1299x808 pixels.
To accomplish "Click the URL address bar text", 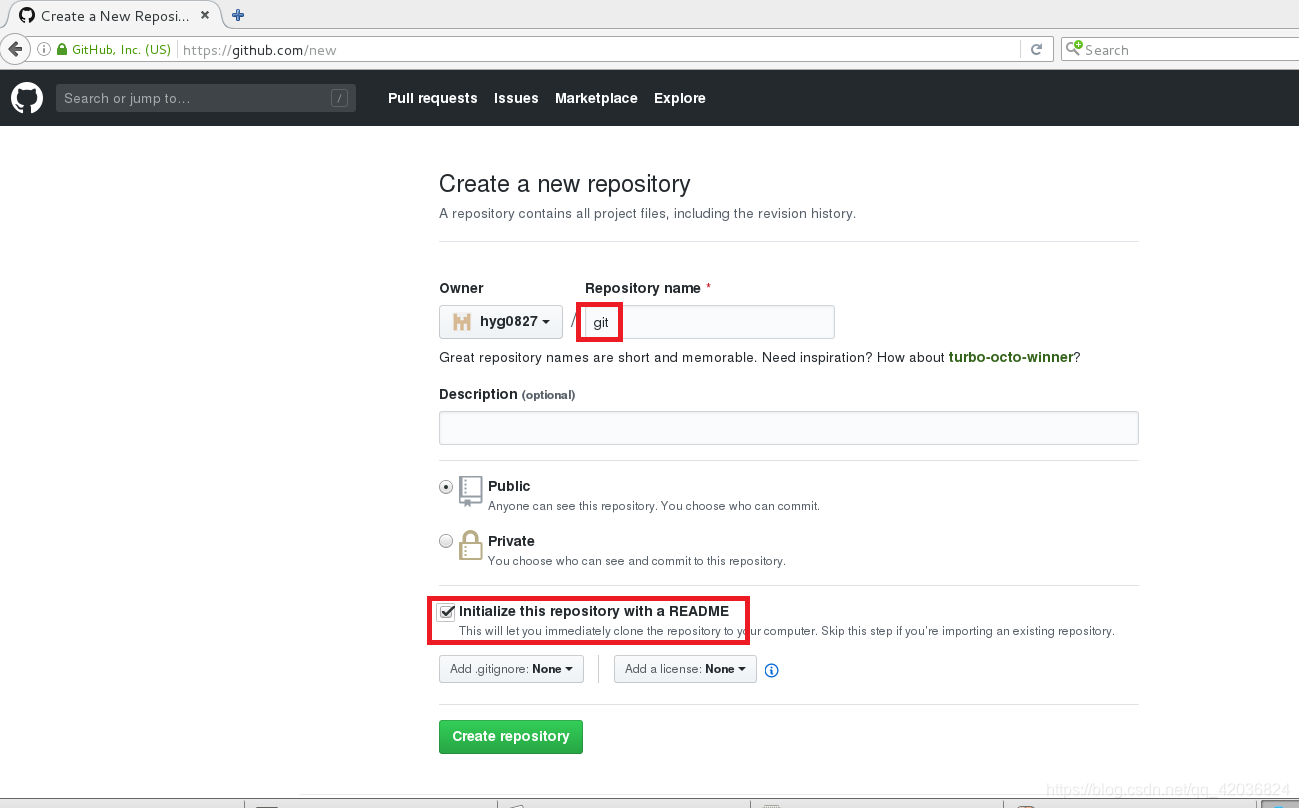I will (x=260, y=50).
